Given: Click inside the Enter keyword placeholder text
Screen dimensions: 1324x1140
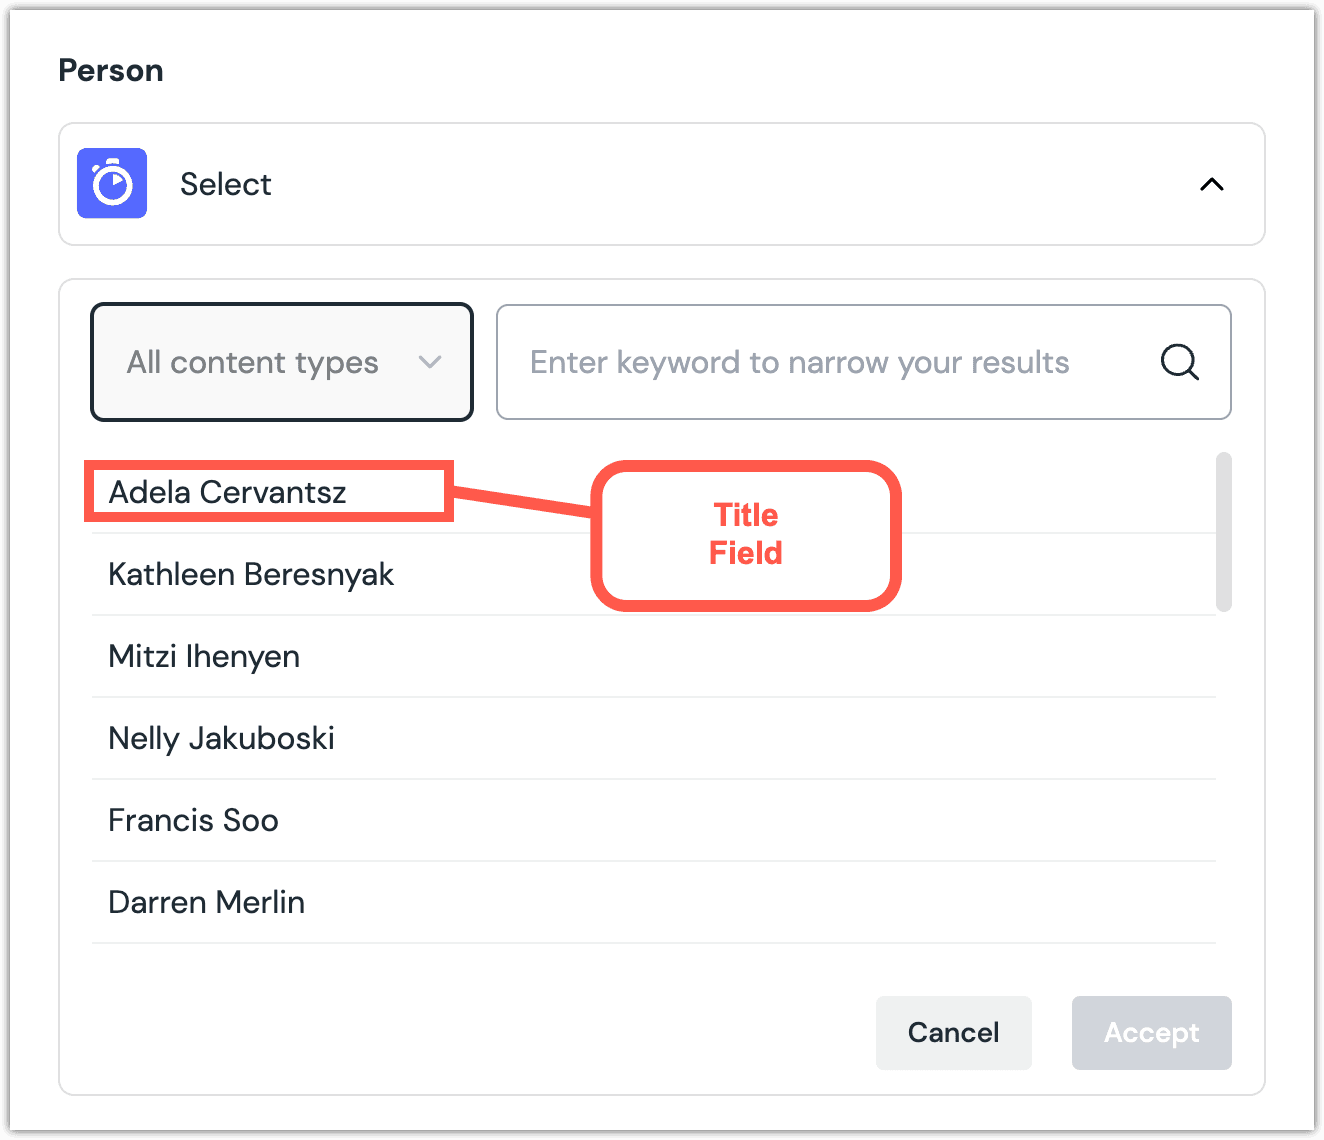Looking at the screenshot, I should click(x=800, y=362).
